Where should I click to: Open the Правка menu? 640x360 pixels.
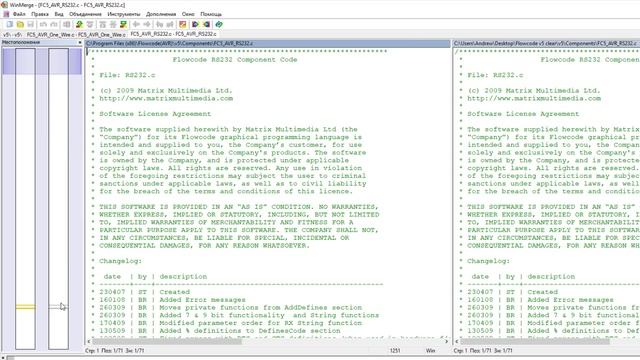40,14
